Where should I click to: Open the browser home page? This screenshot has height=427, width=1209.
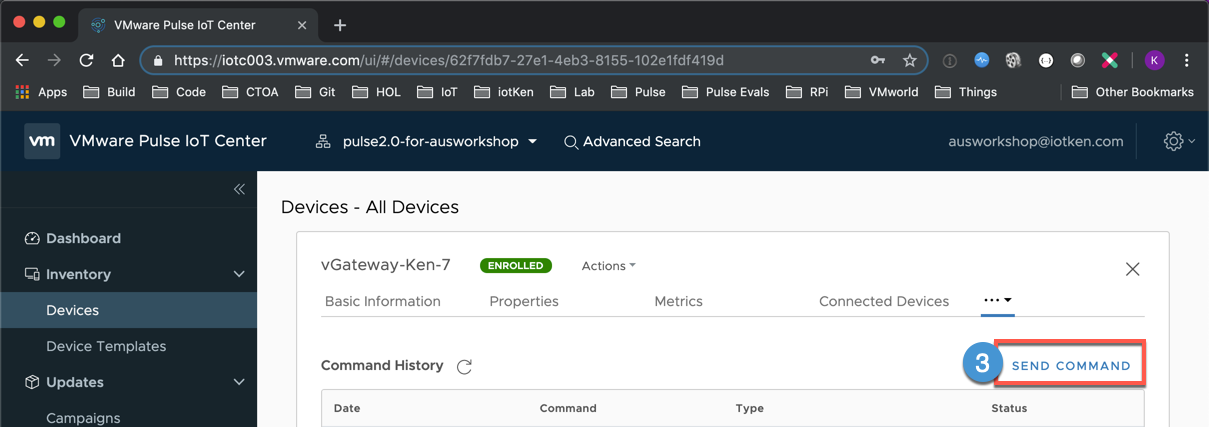[118, 60]
